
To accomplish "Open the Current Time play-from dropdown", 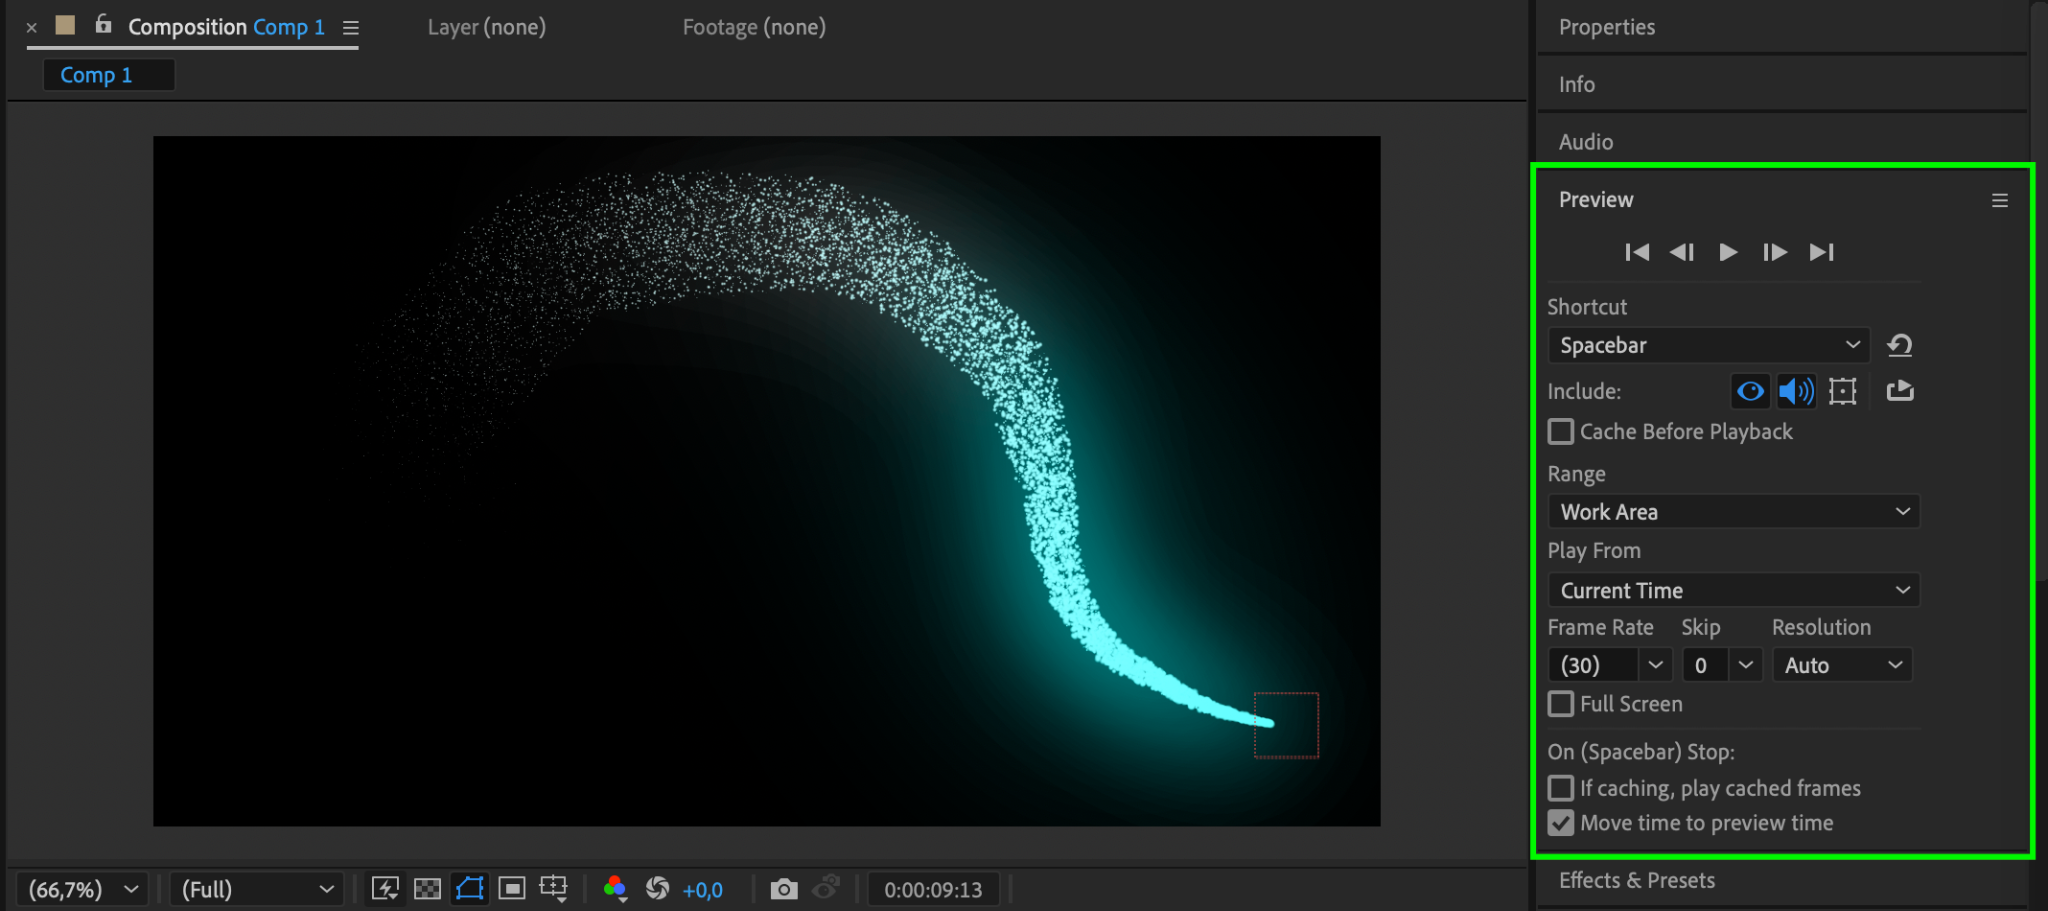I will 1734,590.
